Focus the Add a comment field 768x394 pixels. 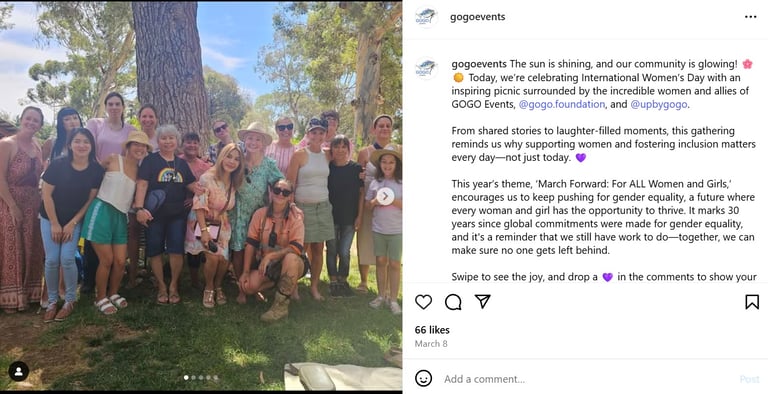point(588,379)
